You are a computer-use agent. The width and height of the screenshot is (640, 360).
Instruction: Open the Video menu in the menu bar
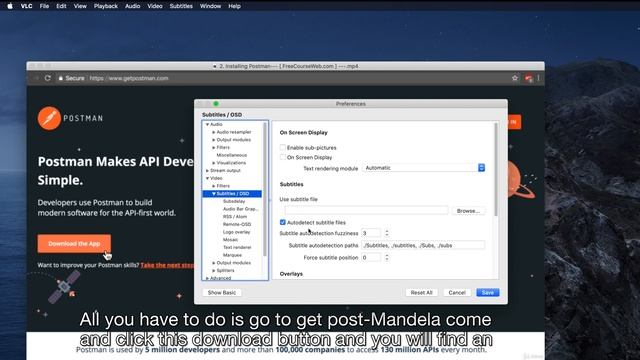click(x=155, y=6)
